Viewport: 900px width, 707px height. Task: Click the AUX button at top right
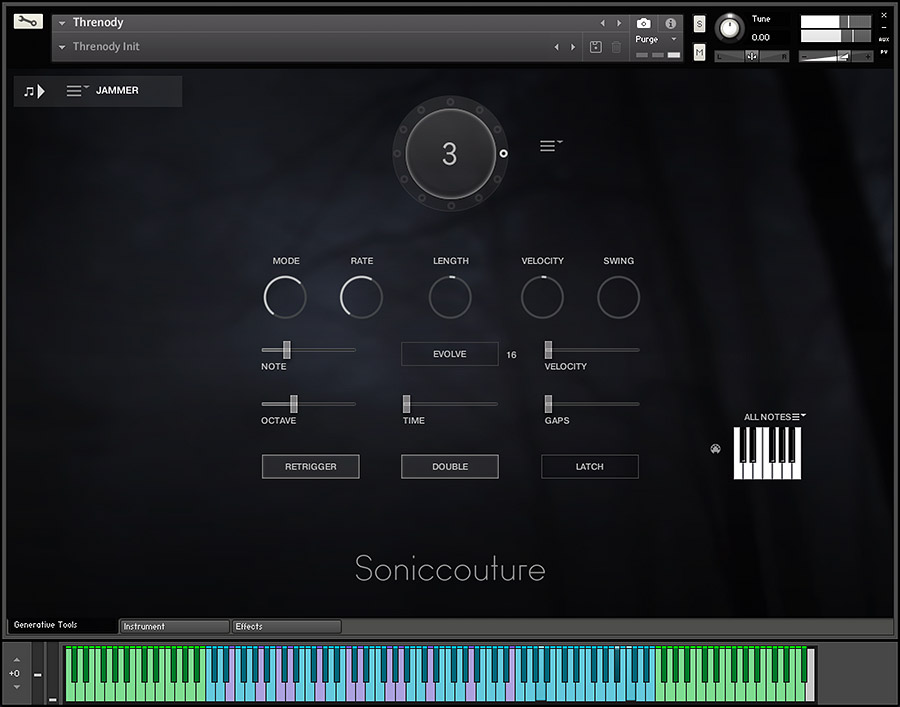coord(884,40)
